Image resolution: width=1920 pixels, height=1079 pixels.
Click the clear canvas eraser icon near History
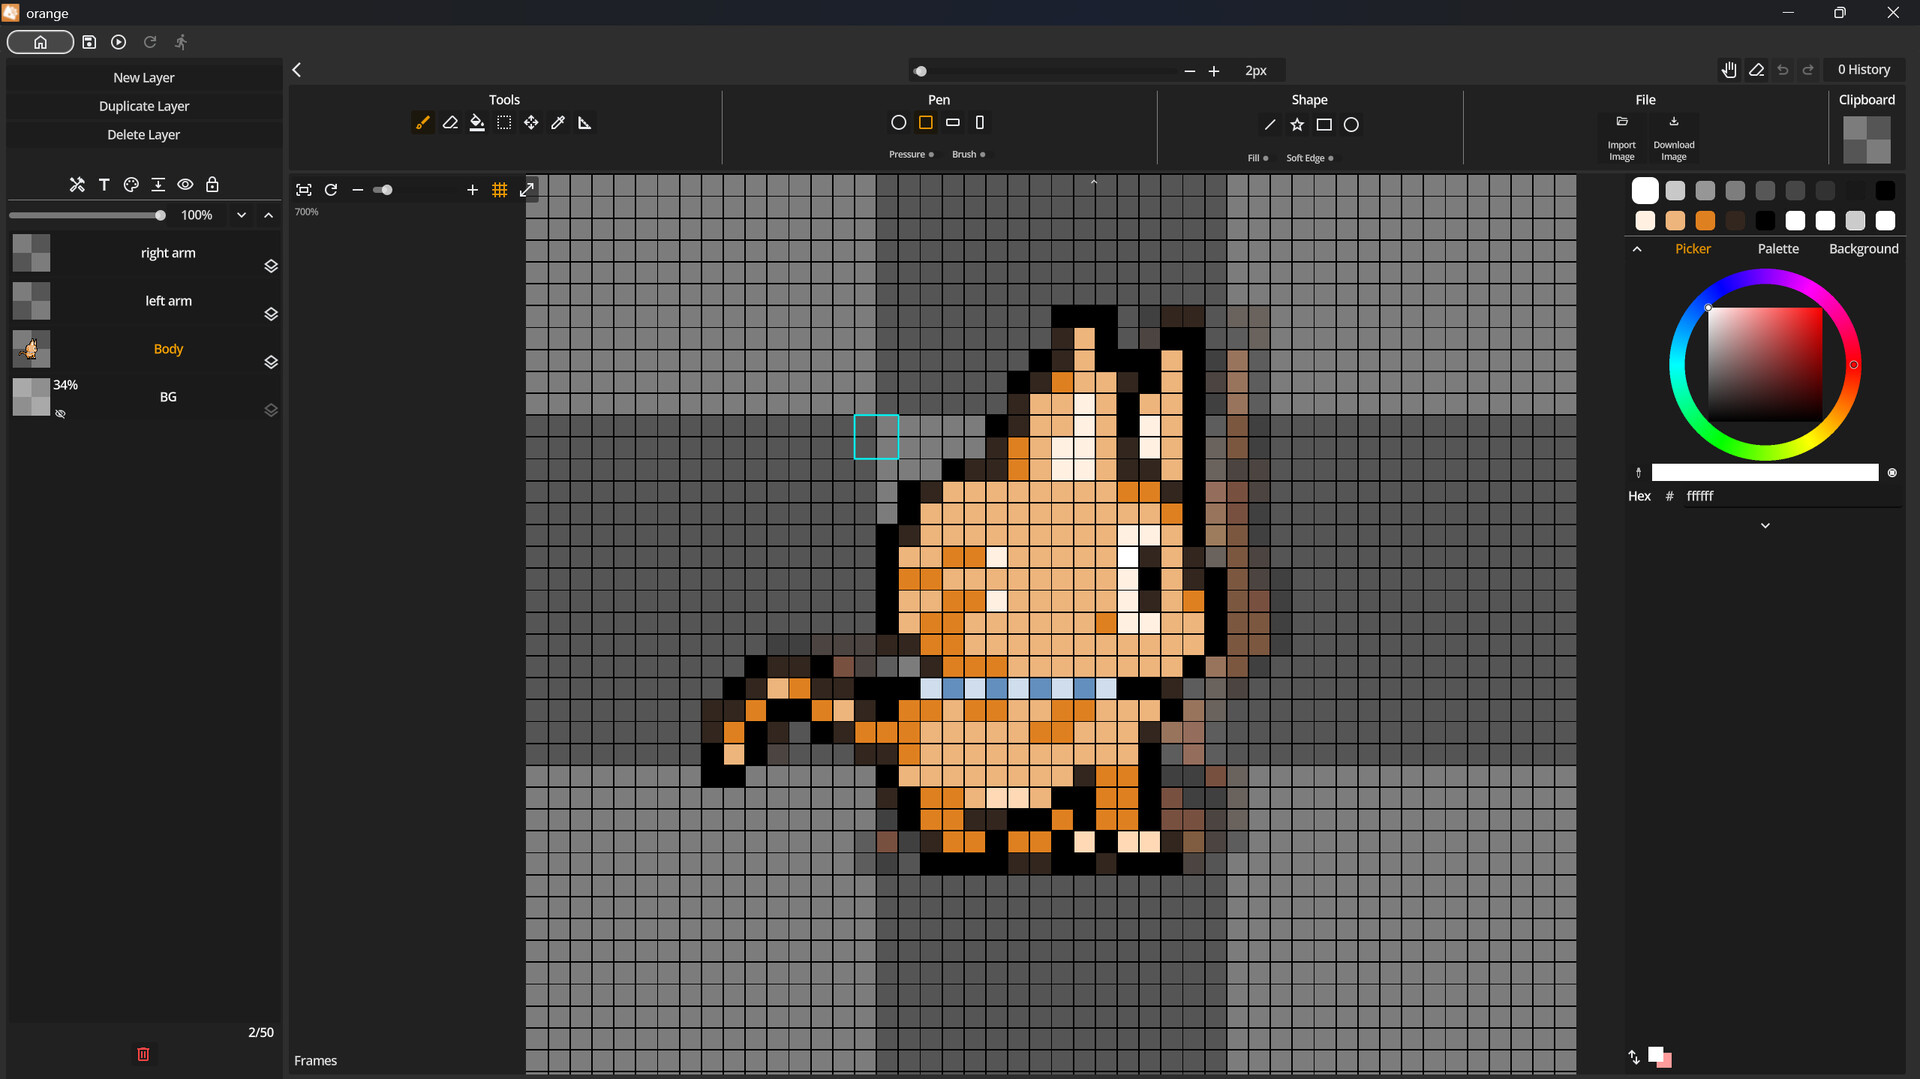(x=1756, y=70)
